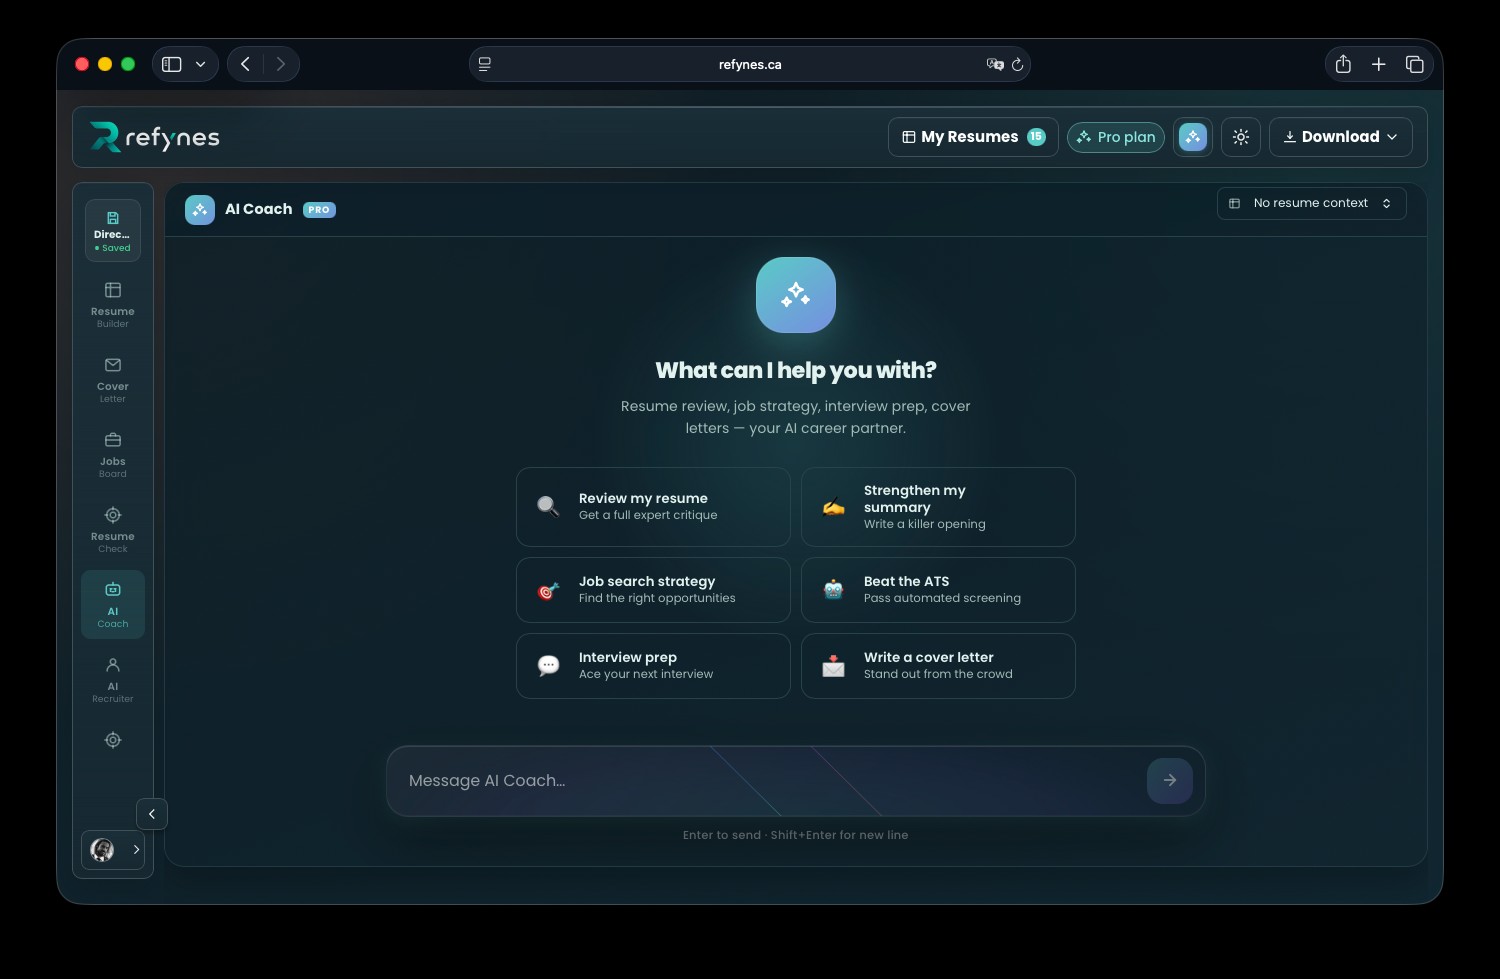Open My Resumes list
Screen dimensions: 1500x979
pyautogui.click(x=973, y=137)
